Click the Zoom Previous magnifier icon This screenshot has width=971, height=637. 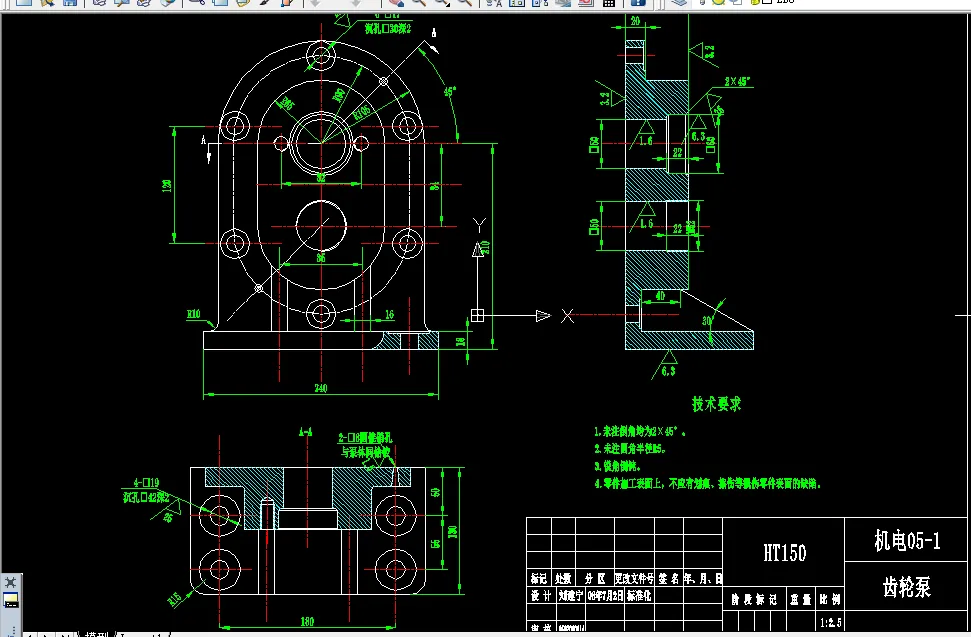[x=464, y=2]
